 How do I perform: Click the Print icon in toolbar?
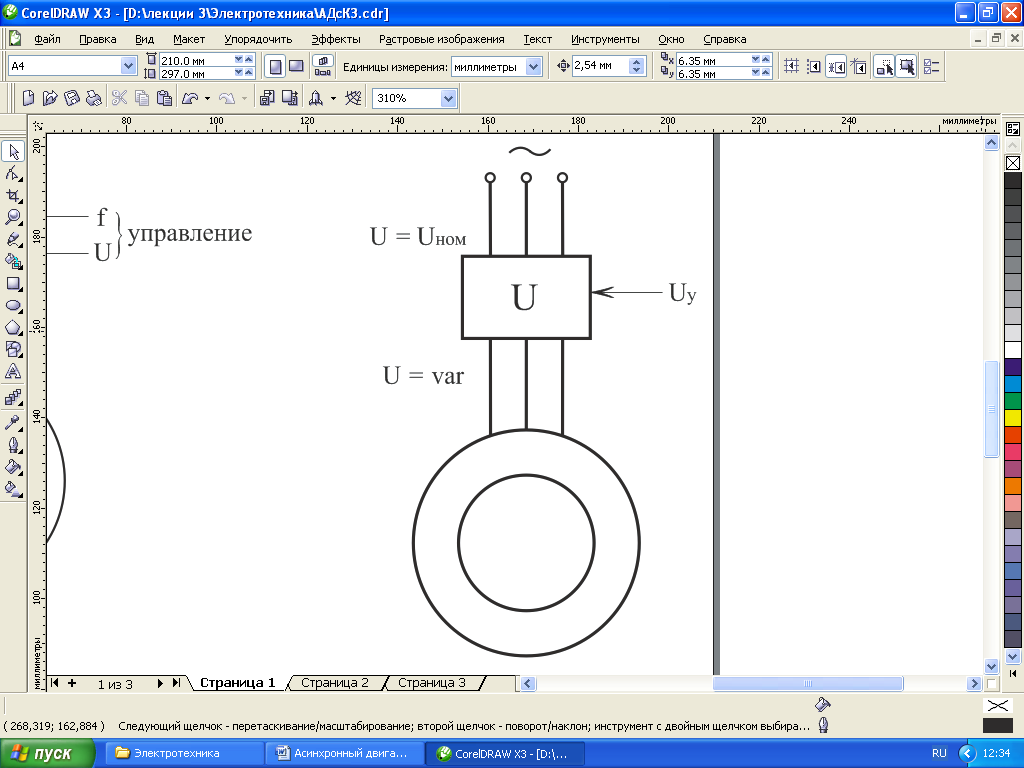point(93,98)
